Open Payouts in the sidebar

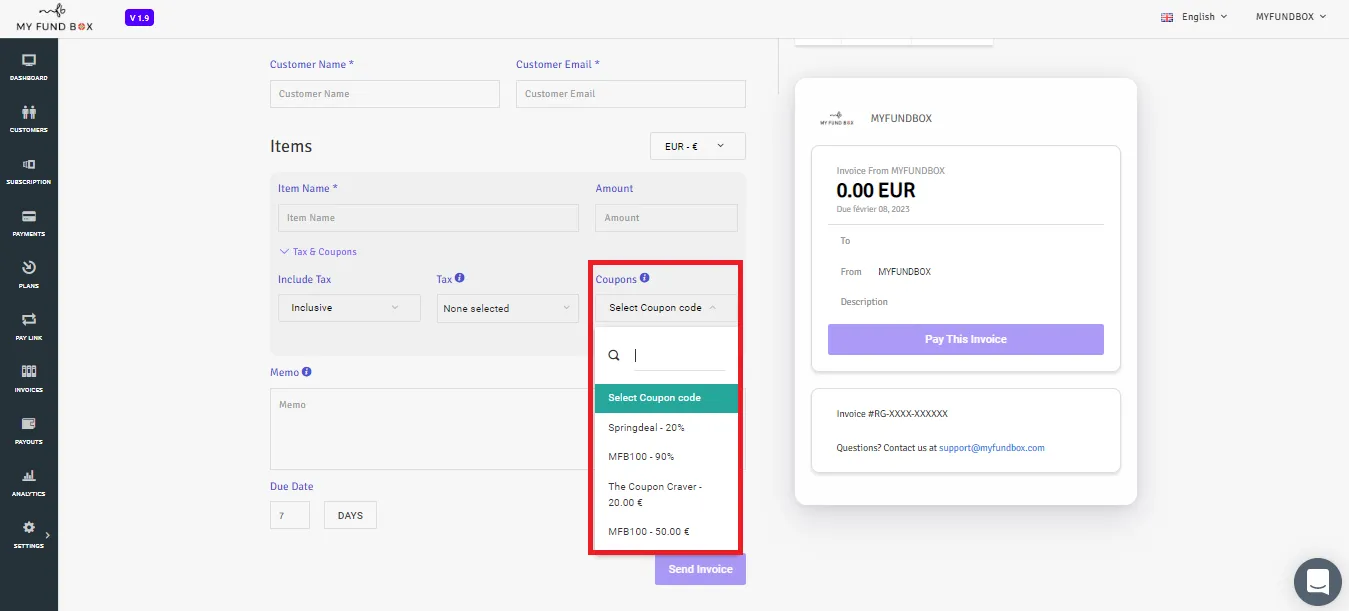tap(29, 430)
